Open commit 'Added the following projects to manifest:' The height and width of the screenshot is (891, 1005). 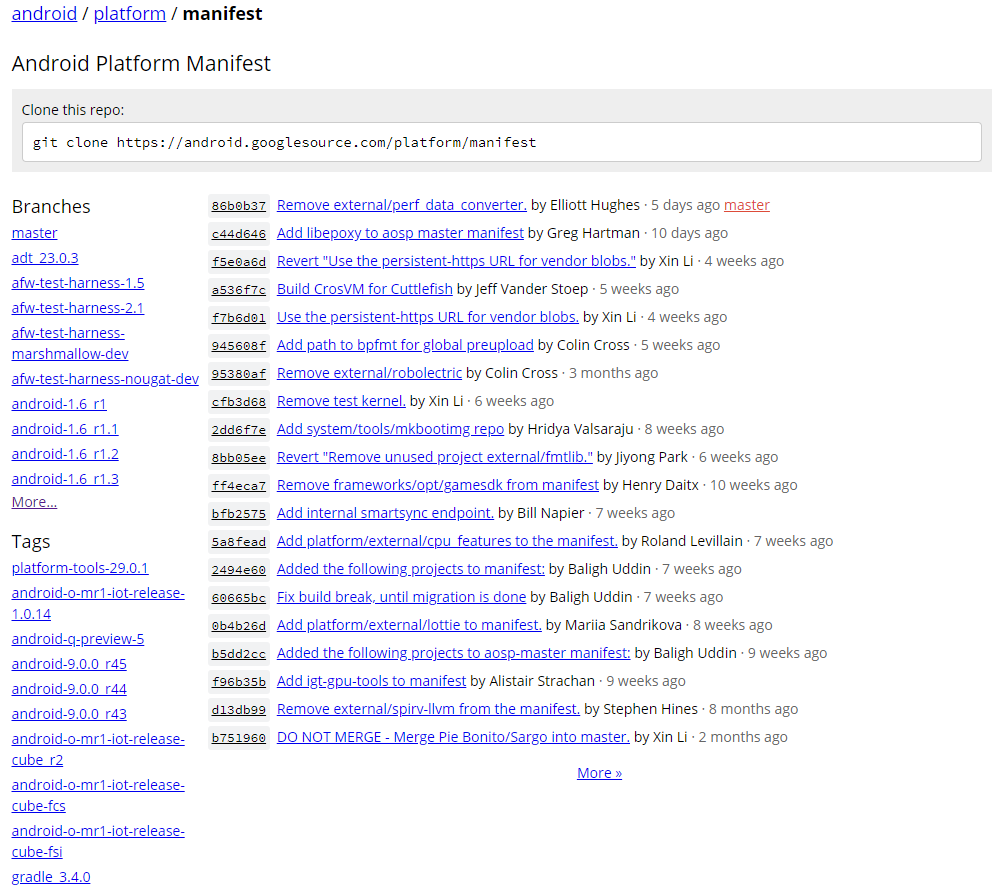pos(411,569)
